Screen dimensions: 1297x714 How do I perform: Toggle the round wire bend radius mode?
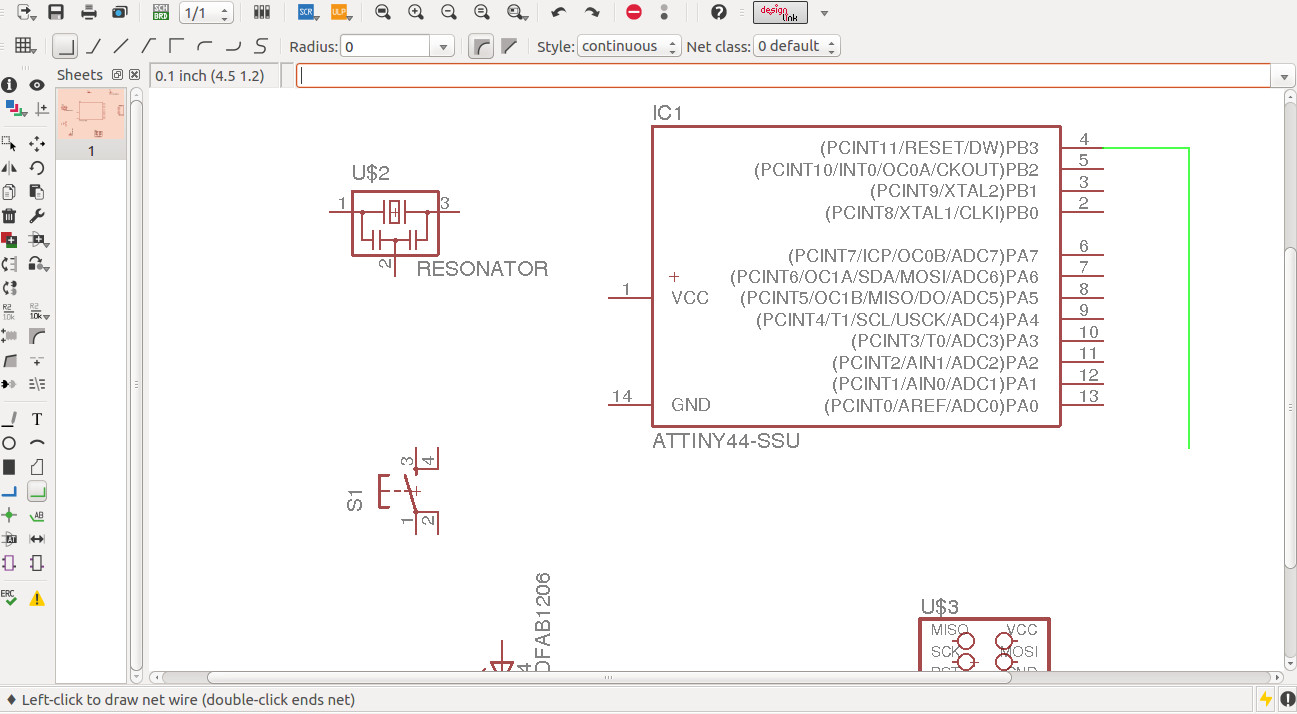point(481,46)
